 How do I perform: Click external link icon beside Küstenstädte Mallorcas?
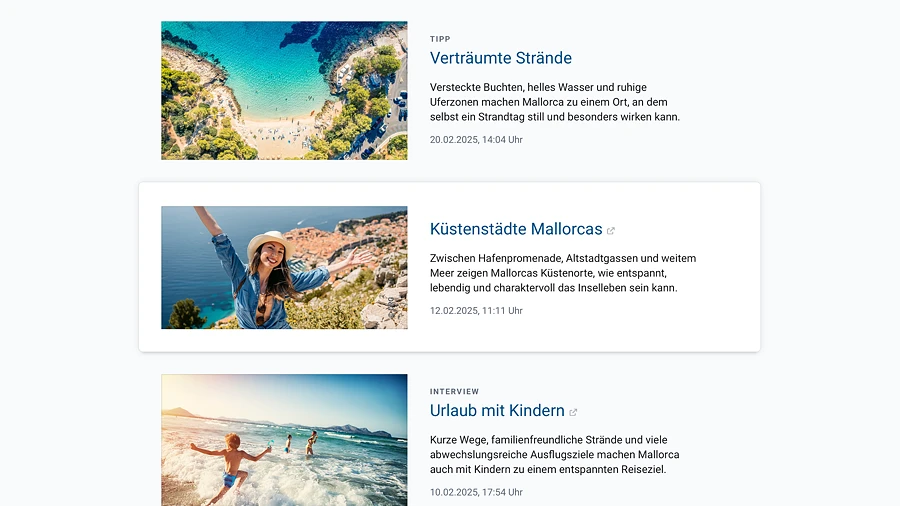[611, 231]
